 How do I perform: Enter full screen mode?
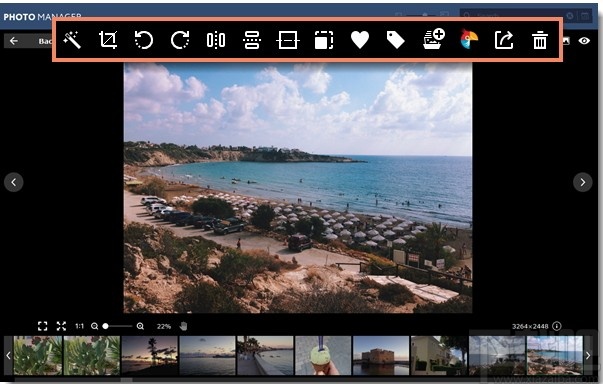point(61,326)
